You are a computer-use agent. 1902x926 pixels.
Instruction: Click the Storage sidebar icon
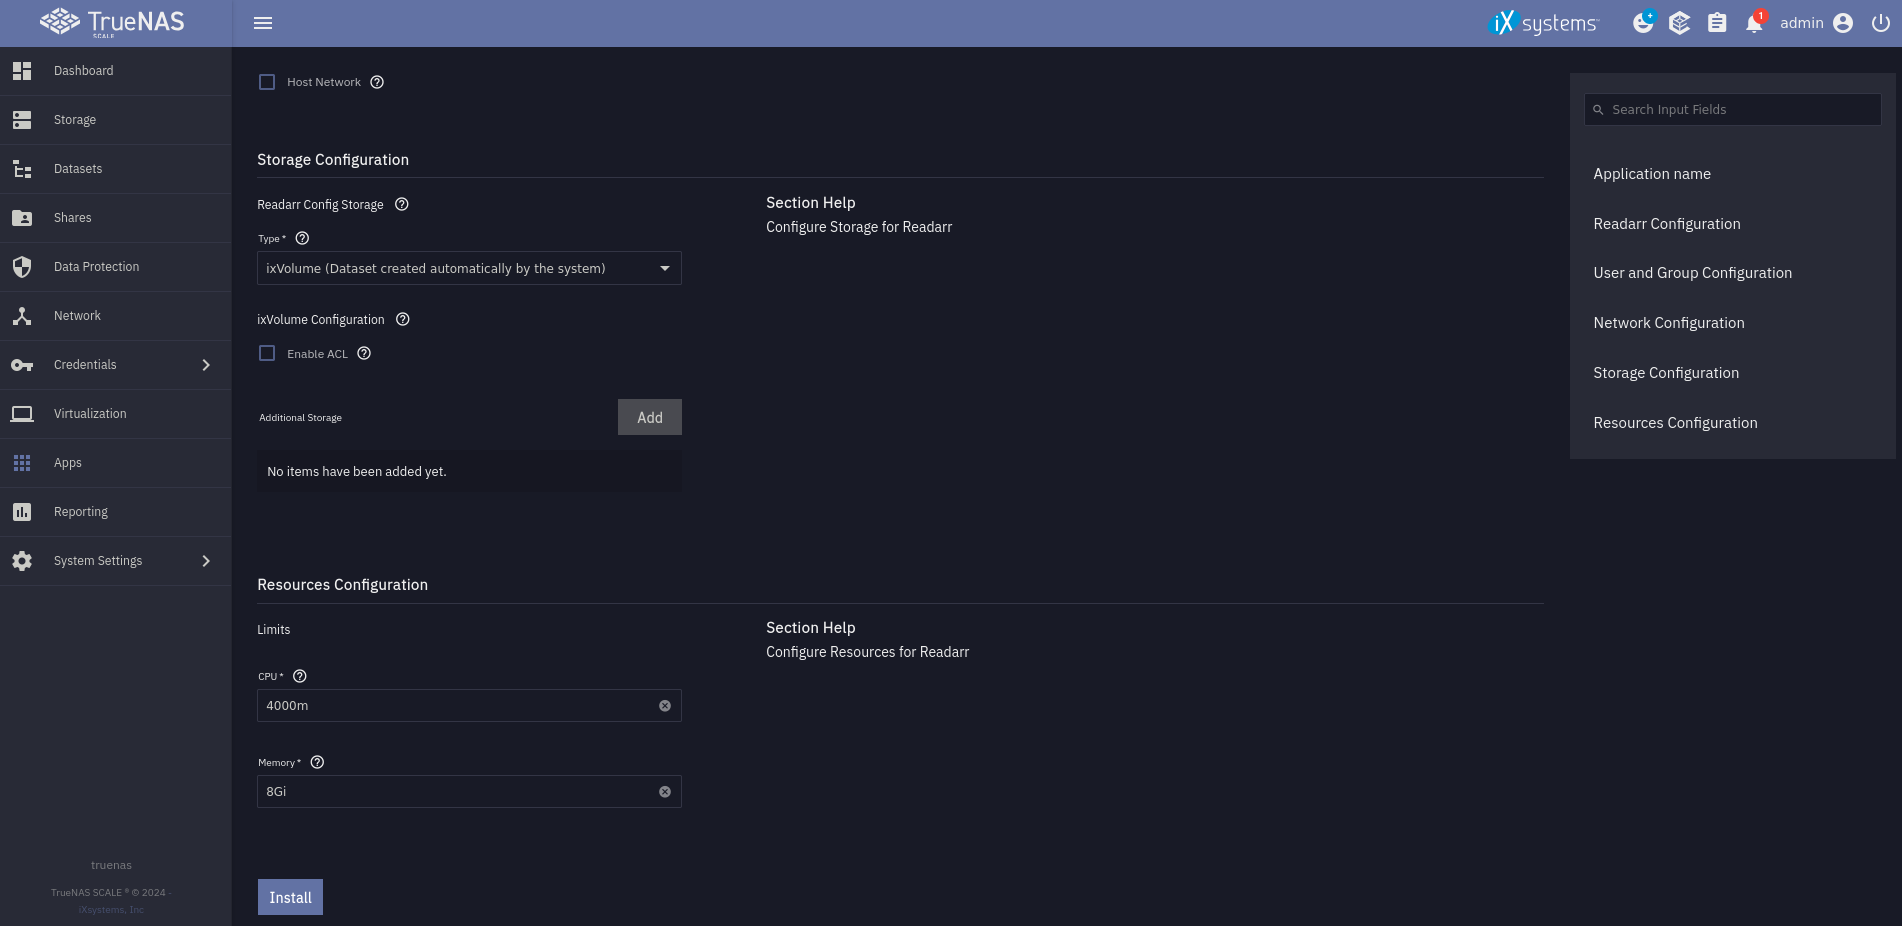click(x=22, y=120)
